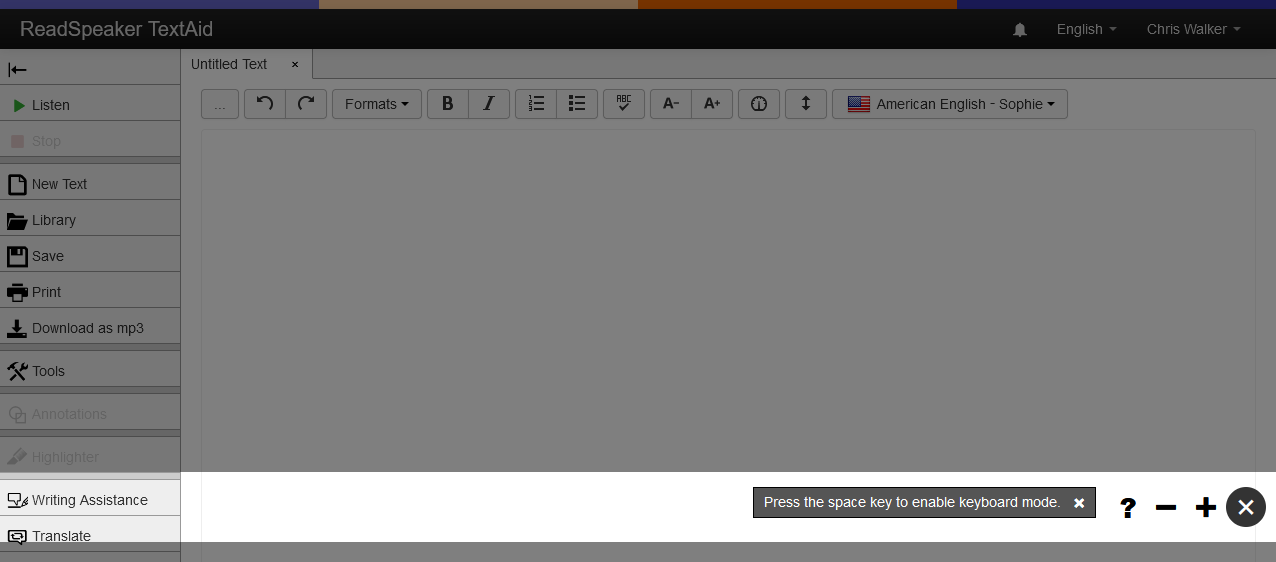Close the reading ruler overlay
The image size is (1276, 562).
click(1246, 507)
